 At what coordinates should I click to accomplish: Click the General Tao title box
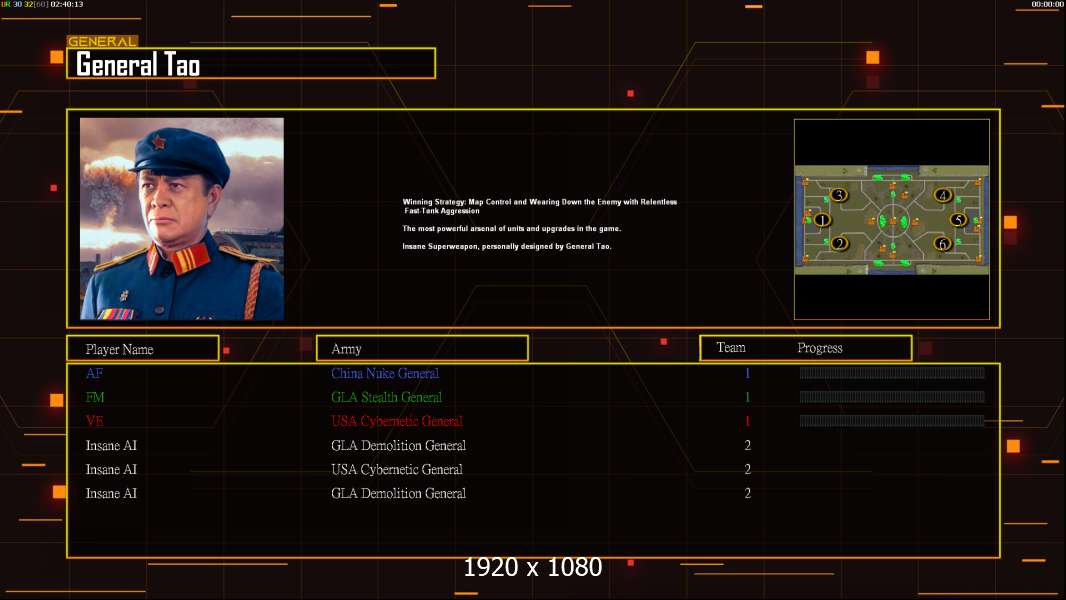(251, 63)
